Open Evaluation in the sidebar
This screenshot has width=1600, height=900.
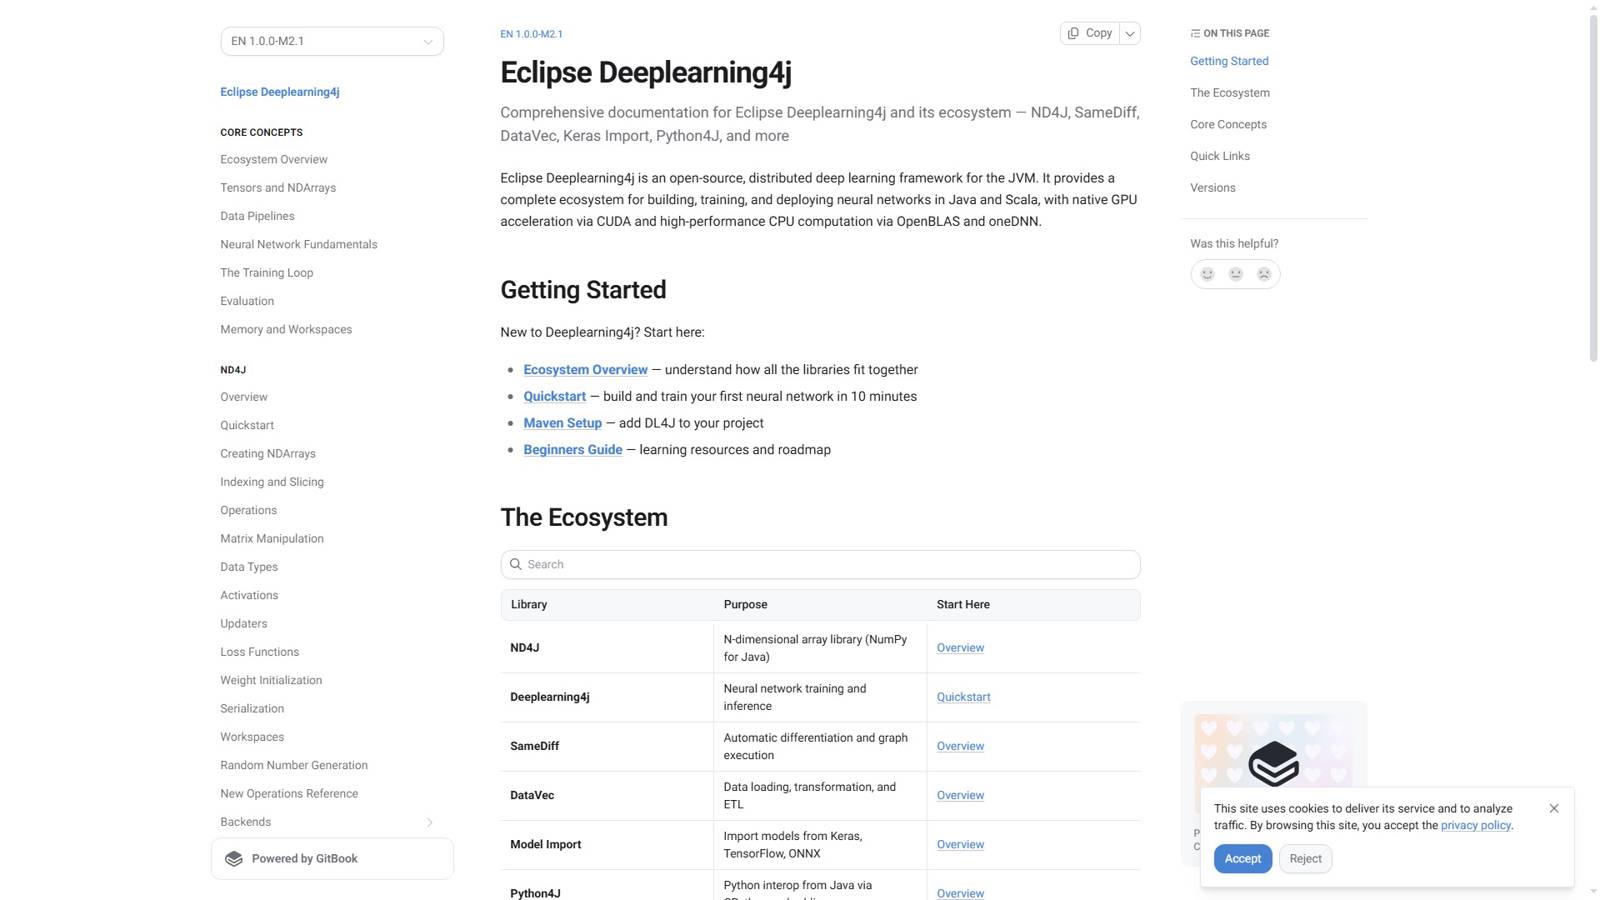tap(247, 301)
